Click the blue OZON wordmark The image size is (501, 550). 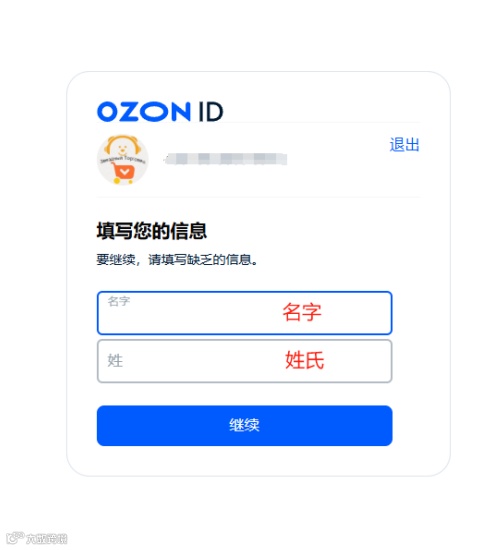point(144,112)
